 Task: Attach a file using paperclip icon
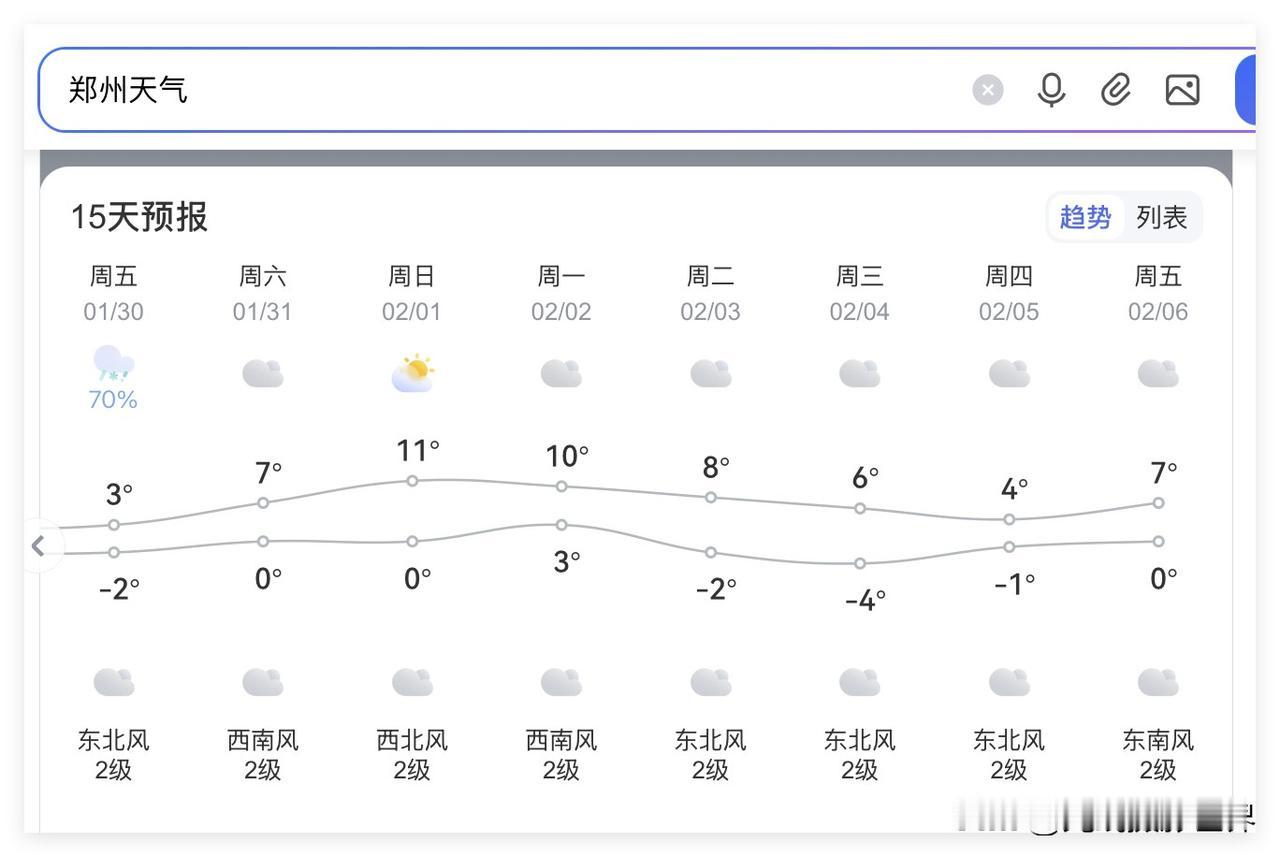tap(1115, 91)
